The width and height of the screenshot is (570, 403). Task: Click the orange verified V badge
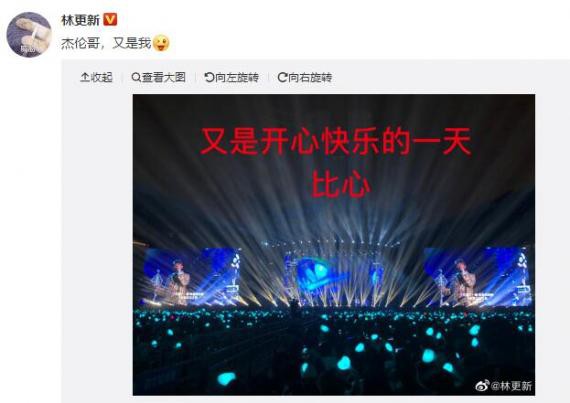[110, 19]
